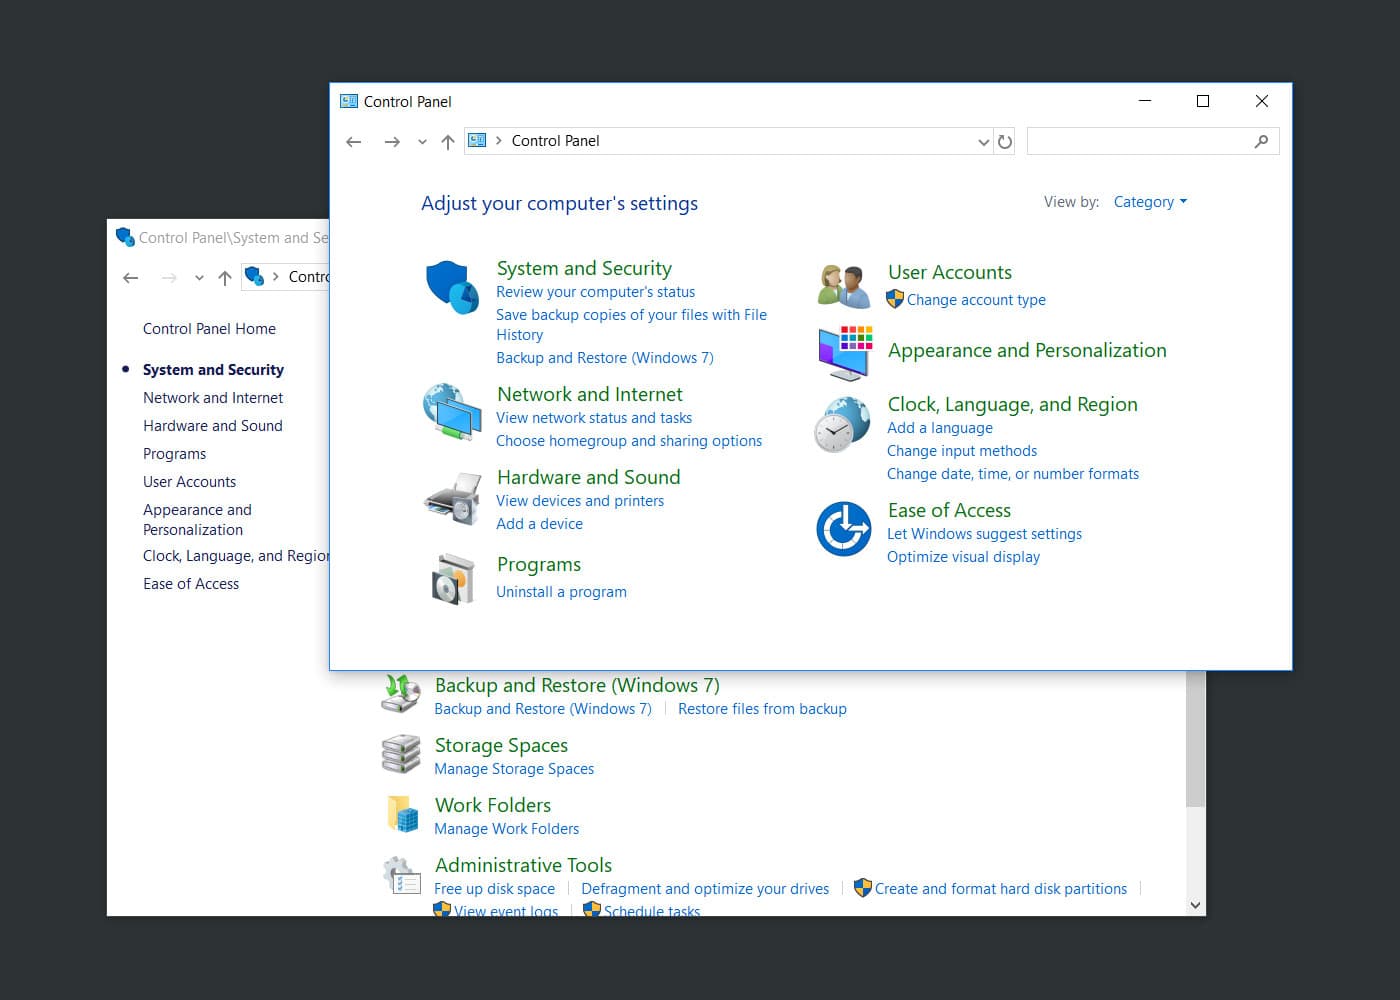Select Network and Internet in sidebar
Screen dimensions: 1400x1000
(x=213, y=398)
